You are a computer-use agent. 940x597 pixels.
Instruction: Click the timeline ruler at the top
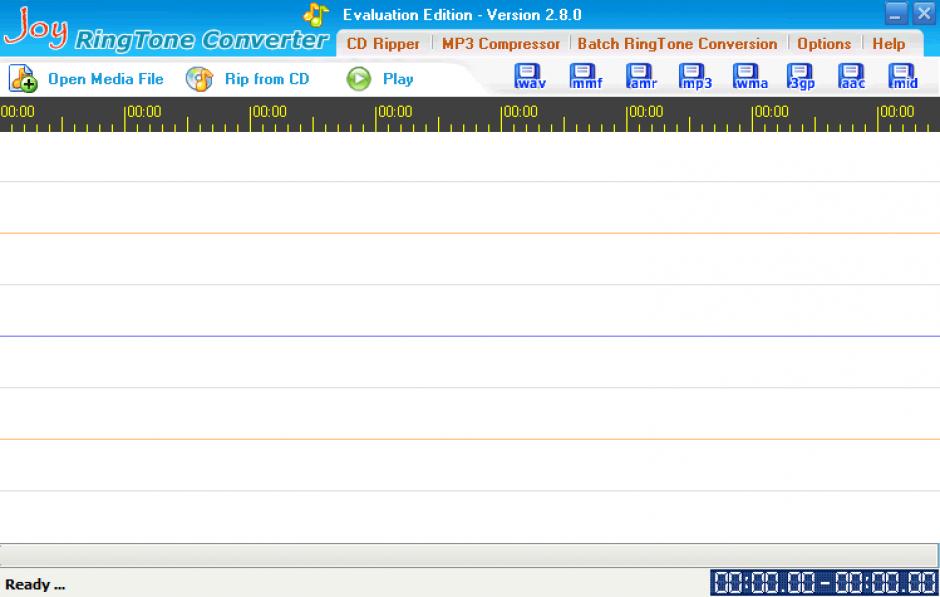(x=469, y=116)
